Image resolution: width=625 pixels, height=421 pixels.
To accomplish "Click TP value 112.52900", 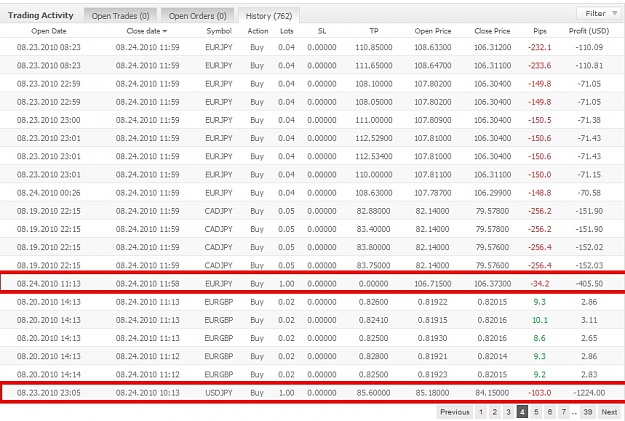I will coord(373,138).
